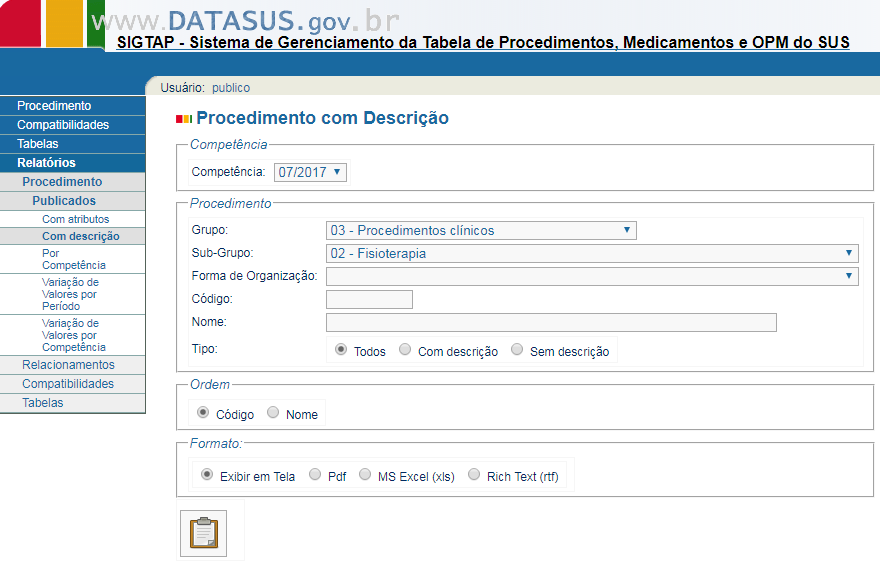Choose MS Excel (xls) format option
880x566 pixels.
[365, 475]
